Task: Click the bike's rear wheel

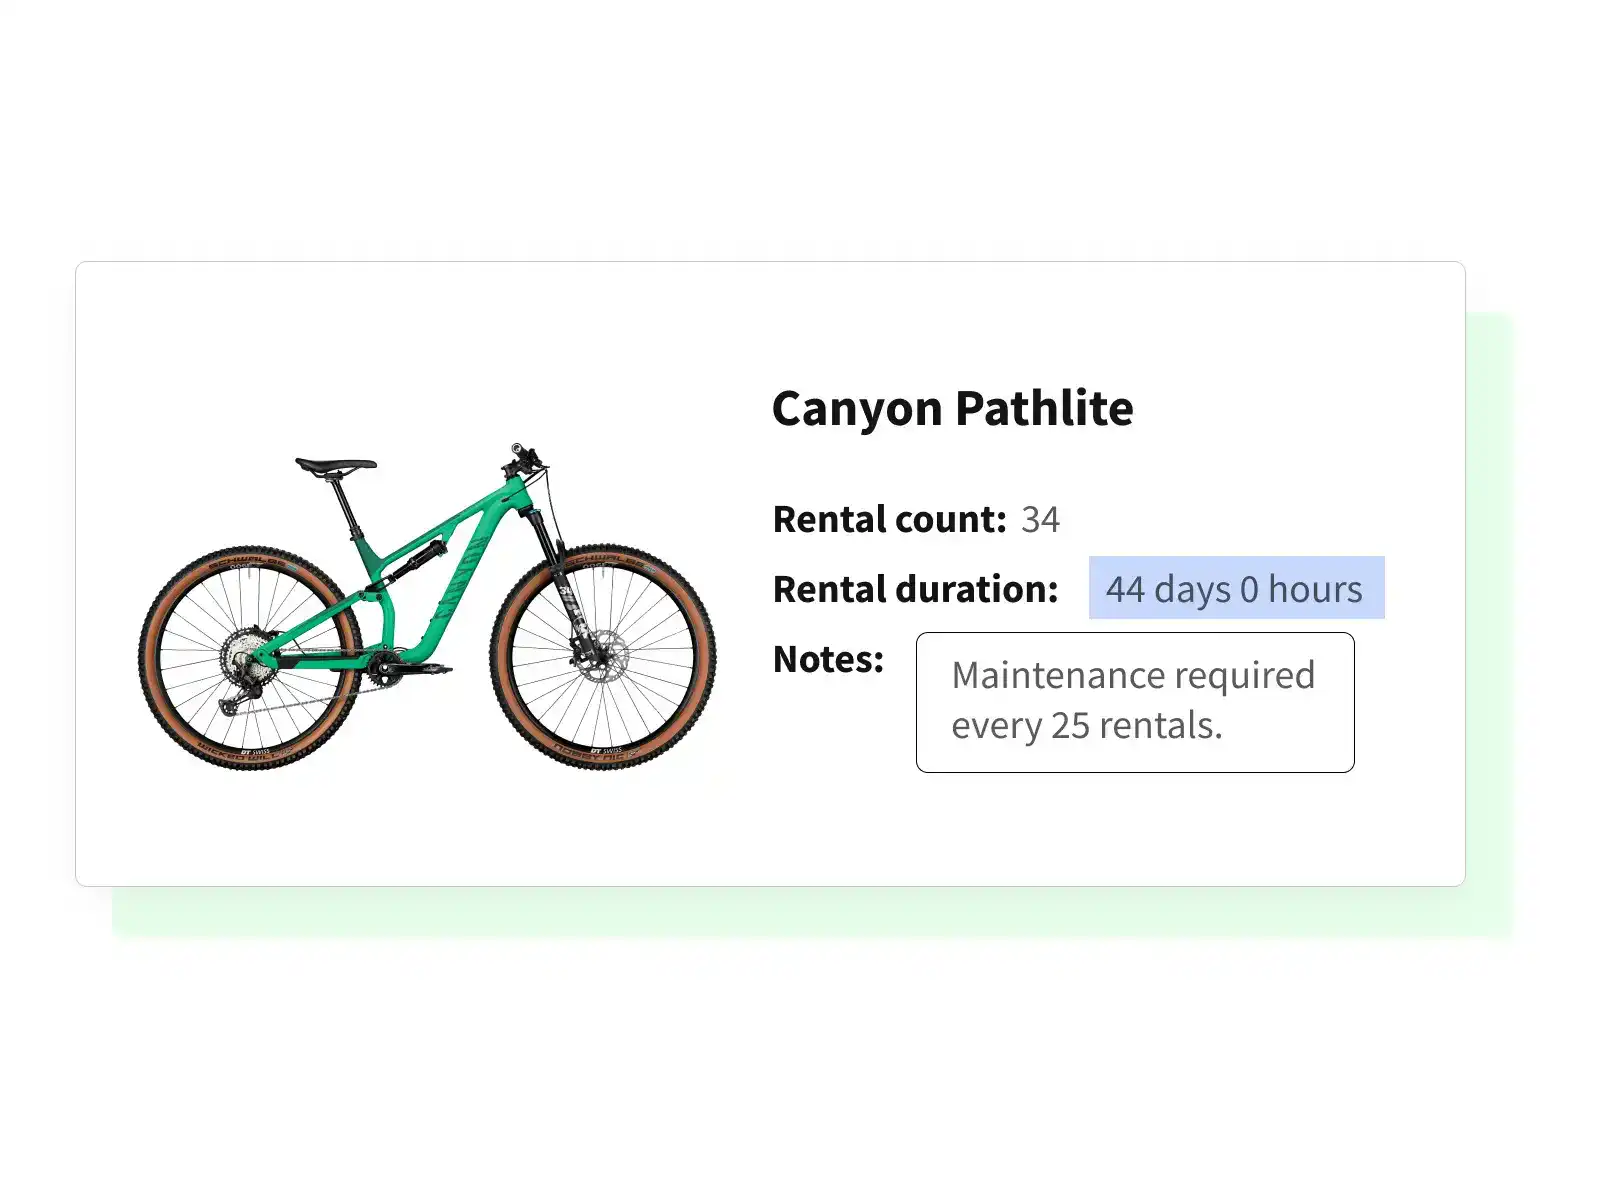Action: point(250,658)
